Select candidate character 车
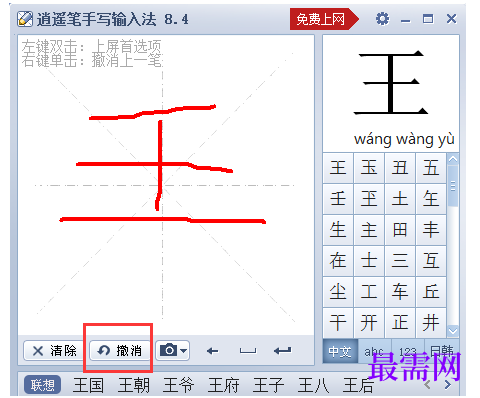The height and width of the screenshot is (398, 480). tap(400, 292)
